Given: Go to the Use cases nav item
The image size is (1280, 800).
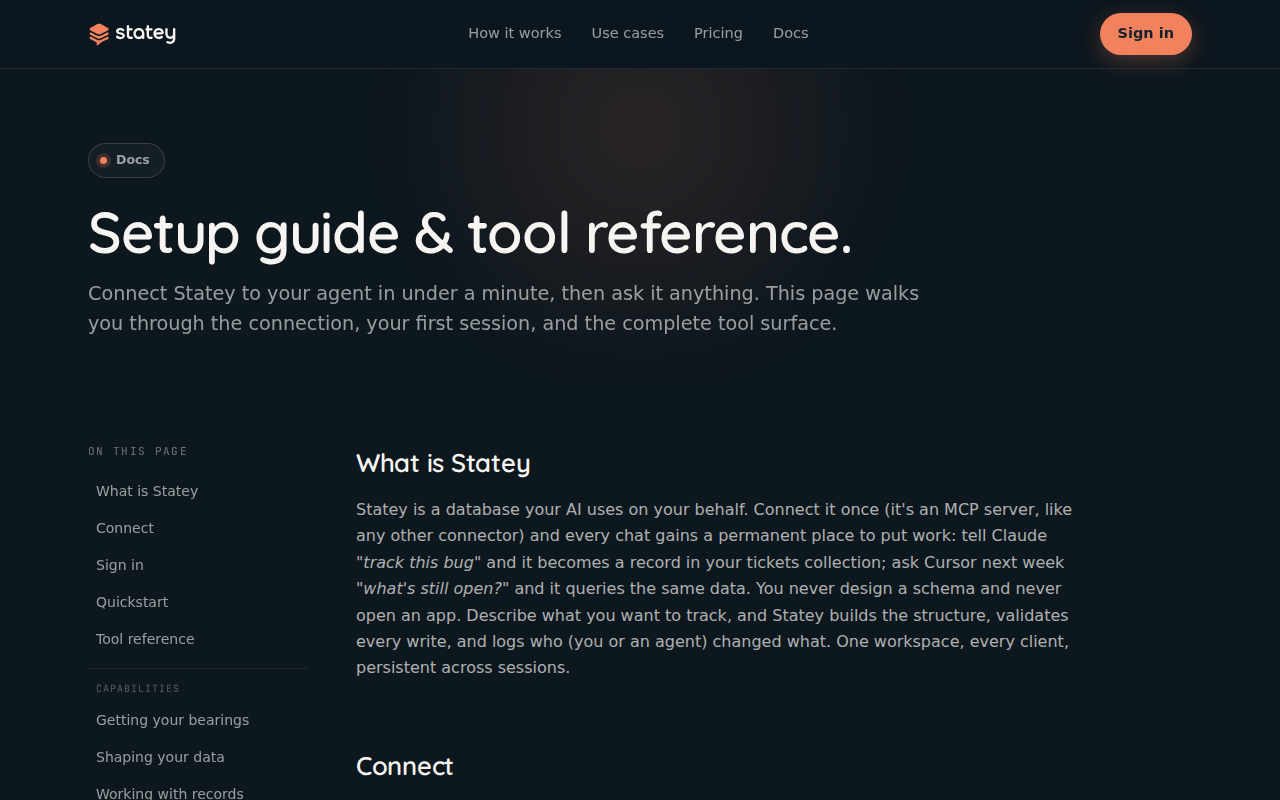Looking at the screenshot, I should coord(628,33).
